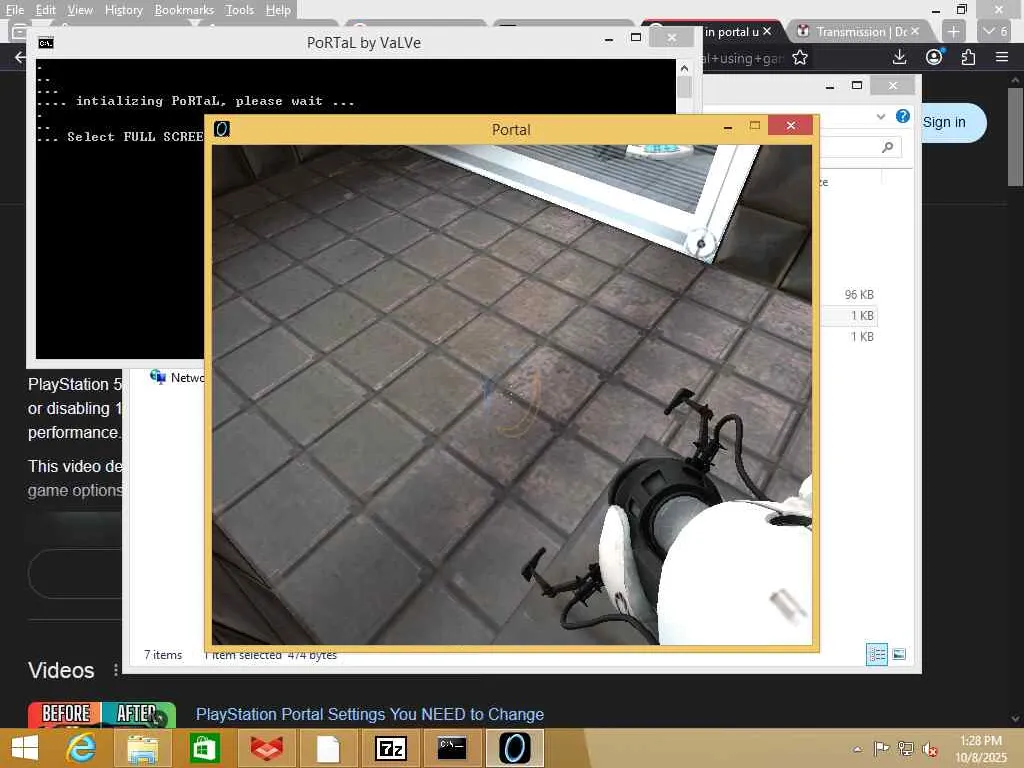Open 'PlayStation Portal Settings You NEED to Change' link
This screenshot has height=768, width=1024.
(x=370, y=714)
